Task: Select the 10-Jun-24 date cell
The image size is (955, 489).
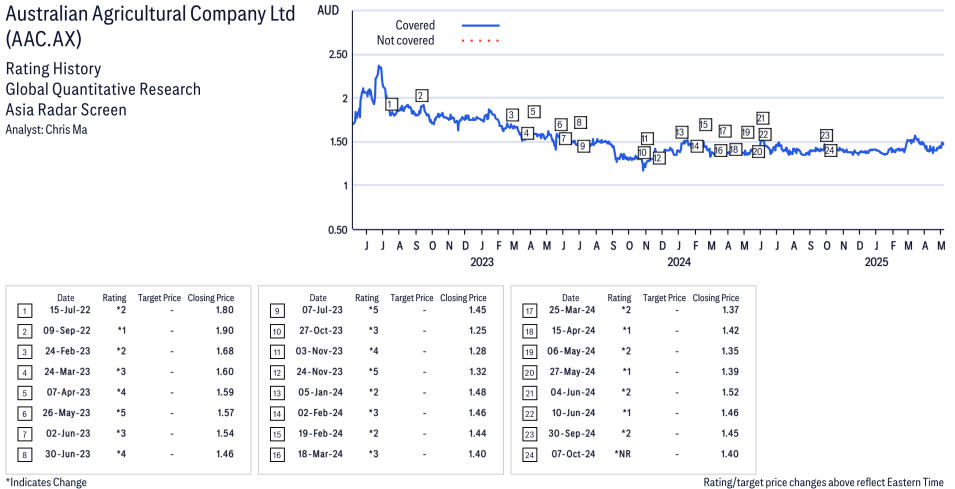Action: (x=574, y=413)
